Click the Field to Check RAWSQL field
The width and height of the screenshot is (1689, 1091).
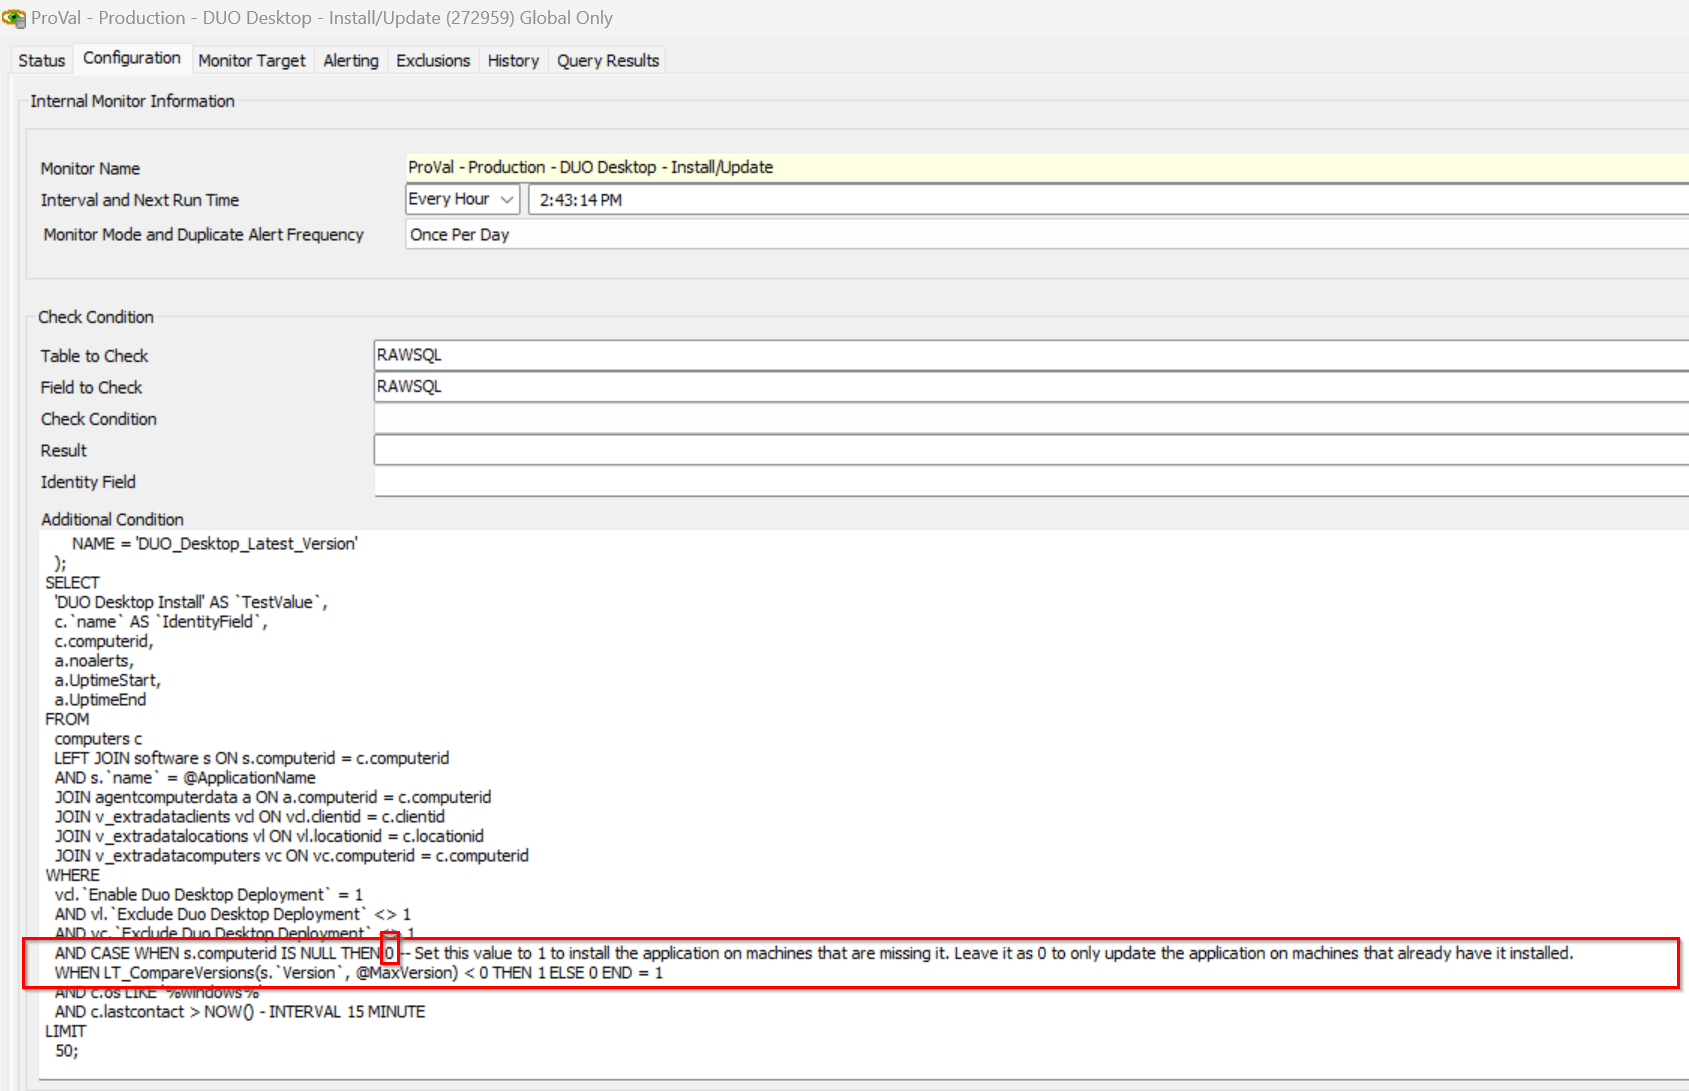click(x=1031, y=386)
